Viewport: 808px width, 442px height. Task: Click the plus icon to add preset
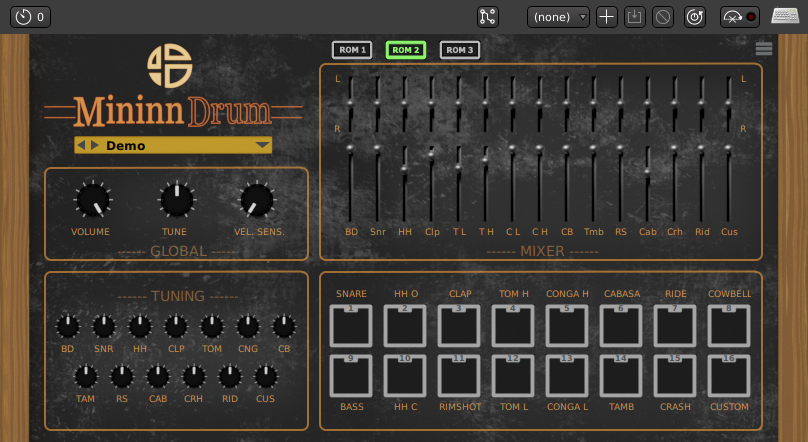(x=606, y=17)
